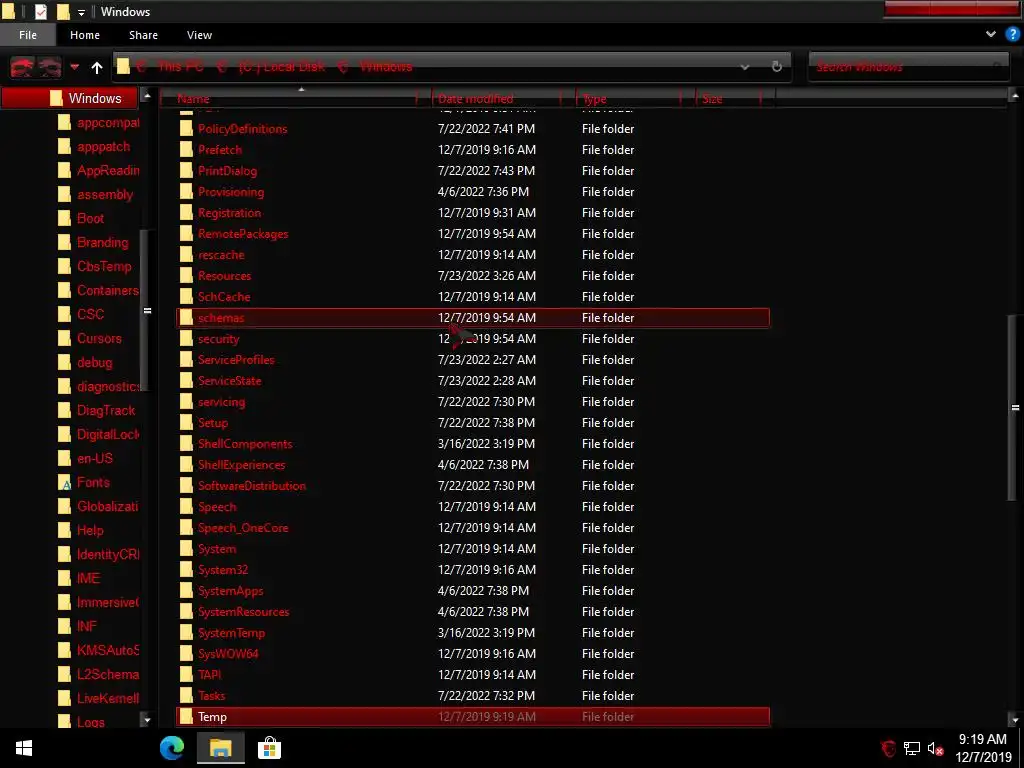Open the taskbar clock showing 9:19 AM

pos(983,748)
